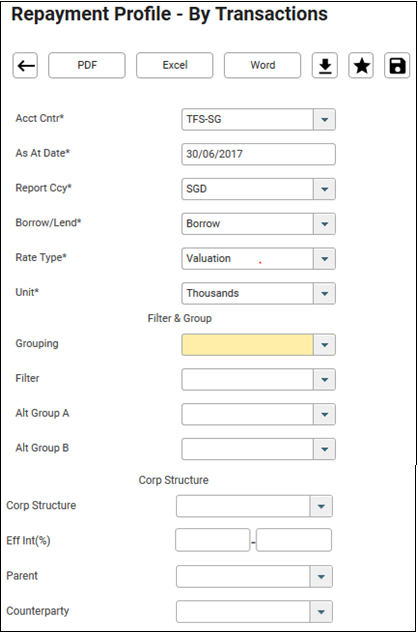Screen dimensions: 418x633
Task: Export report to Word
Action: tap(263, 65)
